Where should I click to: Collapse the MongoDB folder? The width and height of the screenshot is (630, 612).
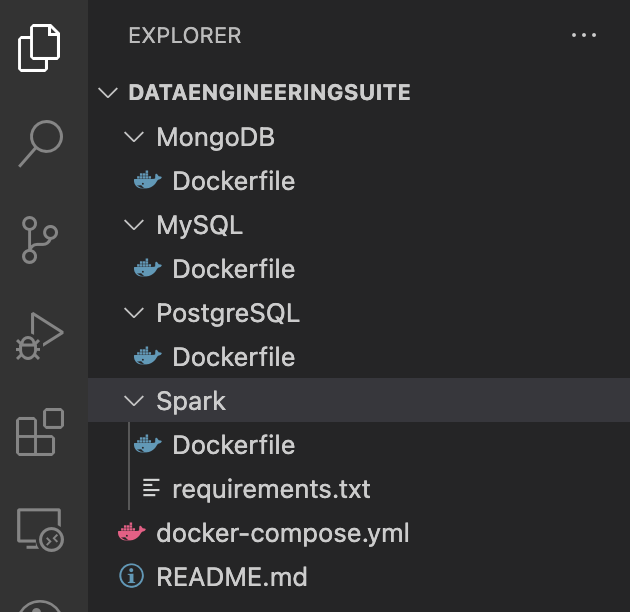[133, 137]
